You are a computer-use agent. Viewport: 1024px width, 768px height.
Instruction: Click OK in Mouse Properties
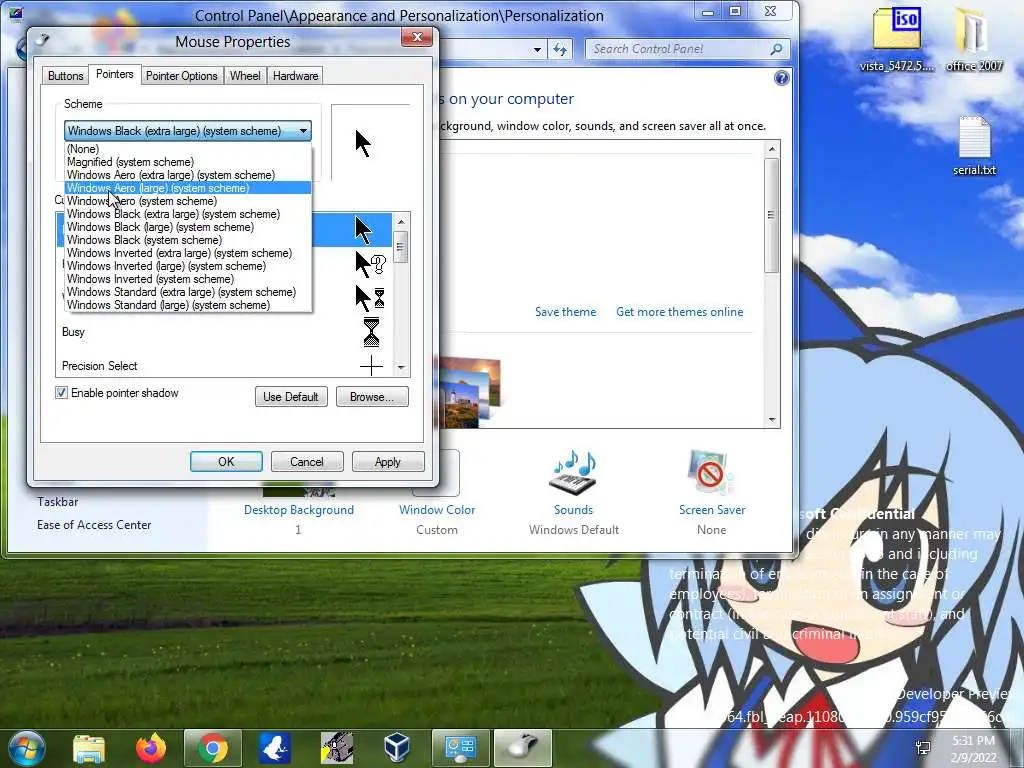[x=226, y=462]
